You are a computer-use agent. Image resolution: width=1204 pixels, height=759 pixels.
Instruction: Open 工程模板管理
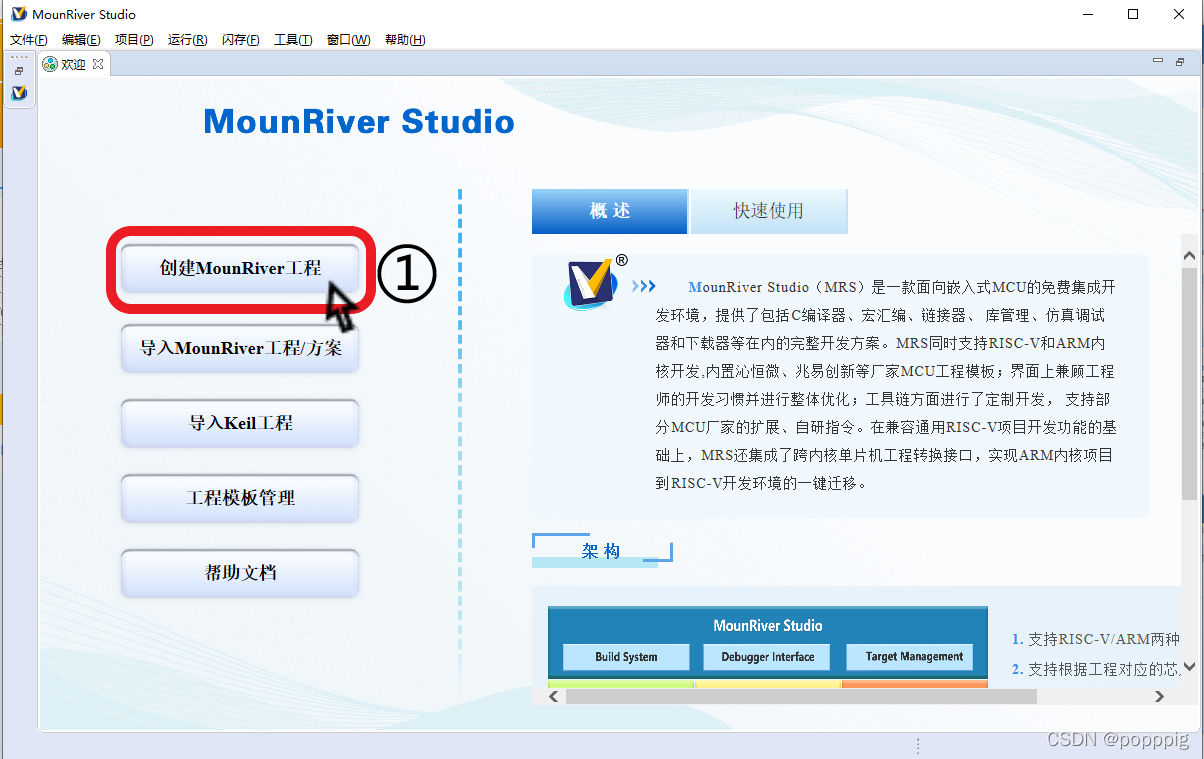[x=240, y=498]
